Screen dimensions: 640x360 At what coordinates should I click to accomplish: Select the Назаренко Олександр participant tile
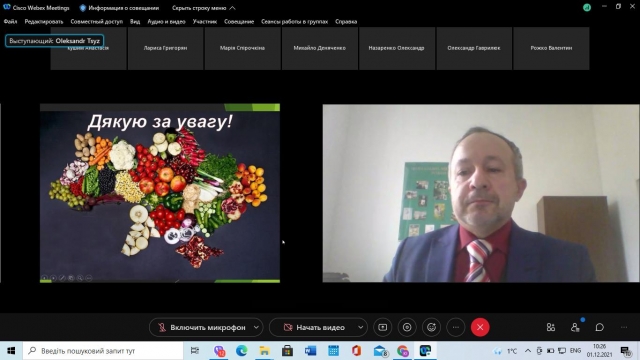396,48
